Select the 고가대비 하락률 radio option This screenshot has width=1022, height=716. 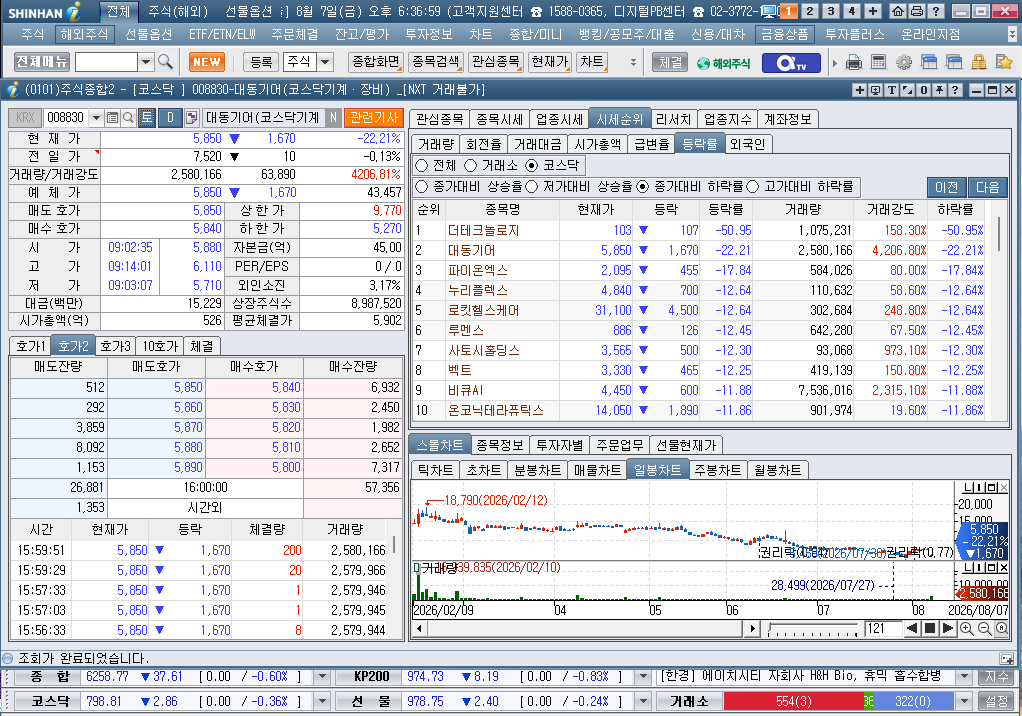753,187
